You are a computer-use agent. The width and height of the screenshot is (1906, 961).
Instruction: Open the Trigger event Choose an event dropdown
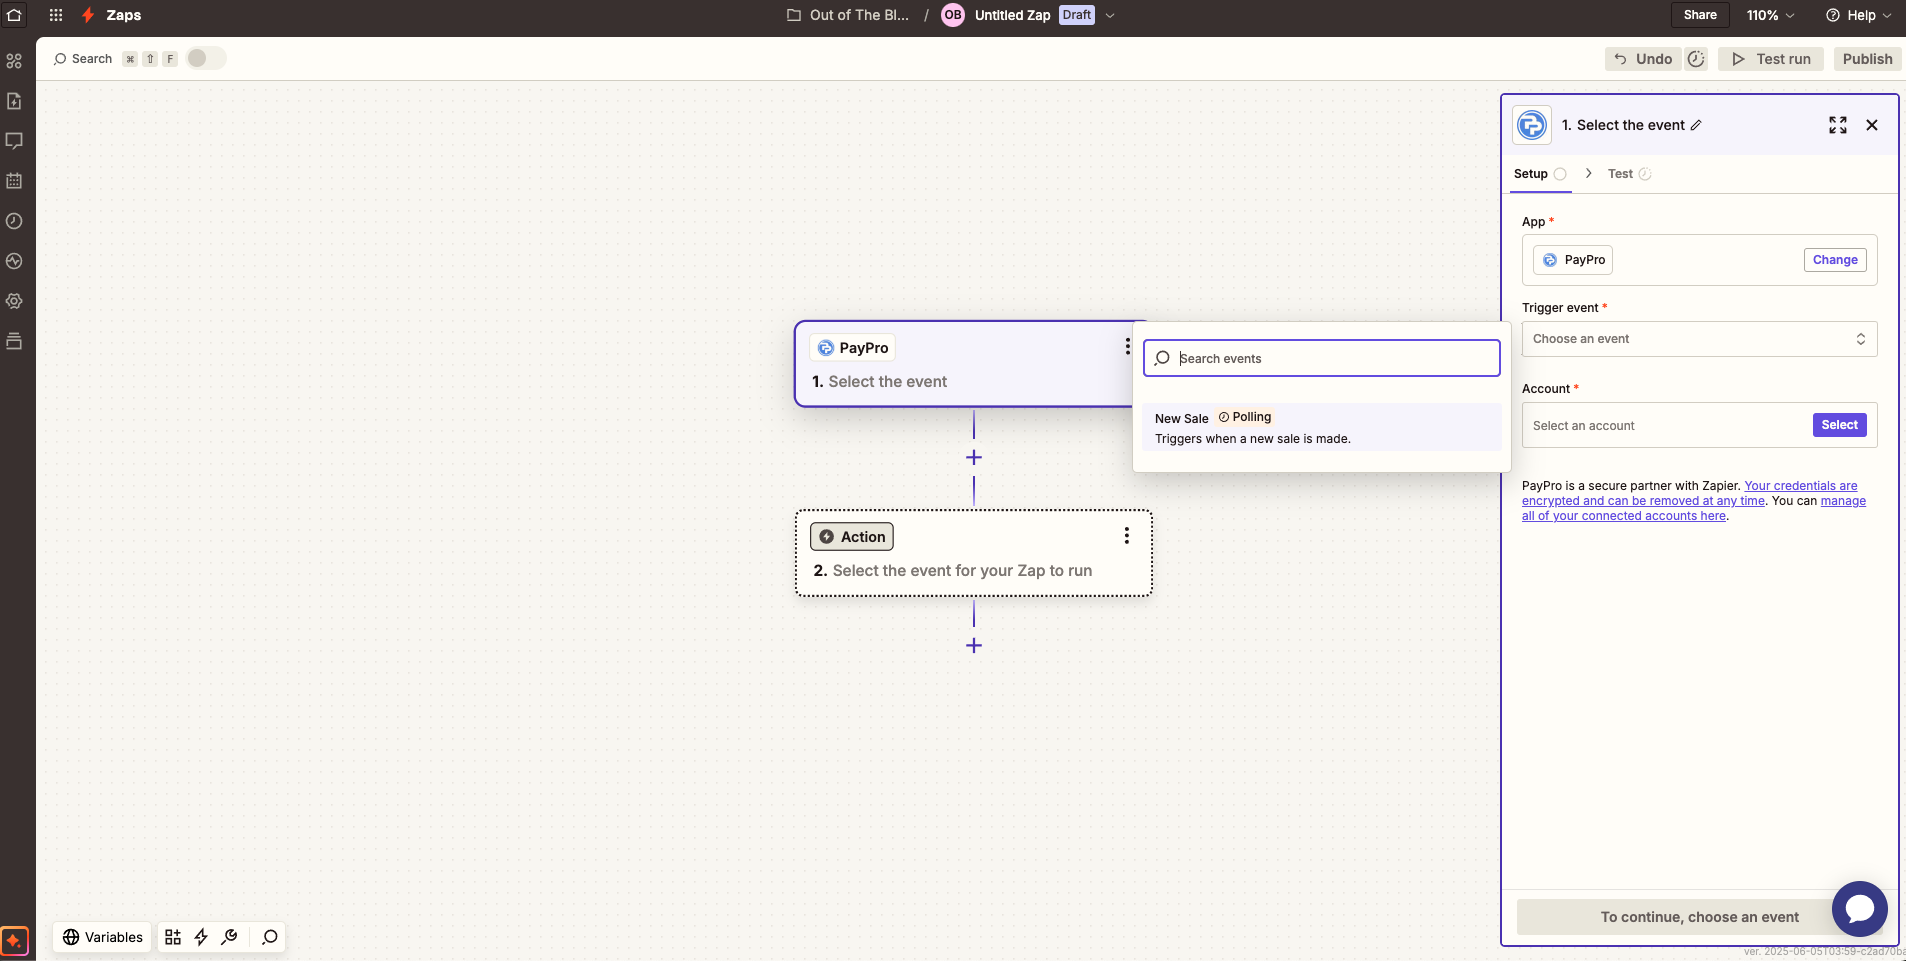(x=1700, y=339)
